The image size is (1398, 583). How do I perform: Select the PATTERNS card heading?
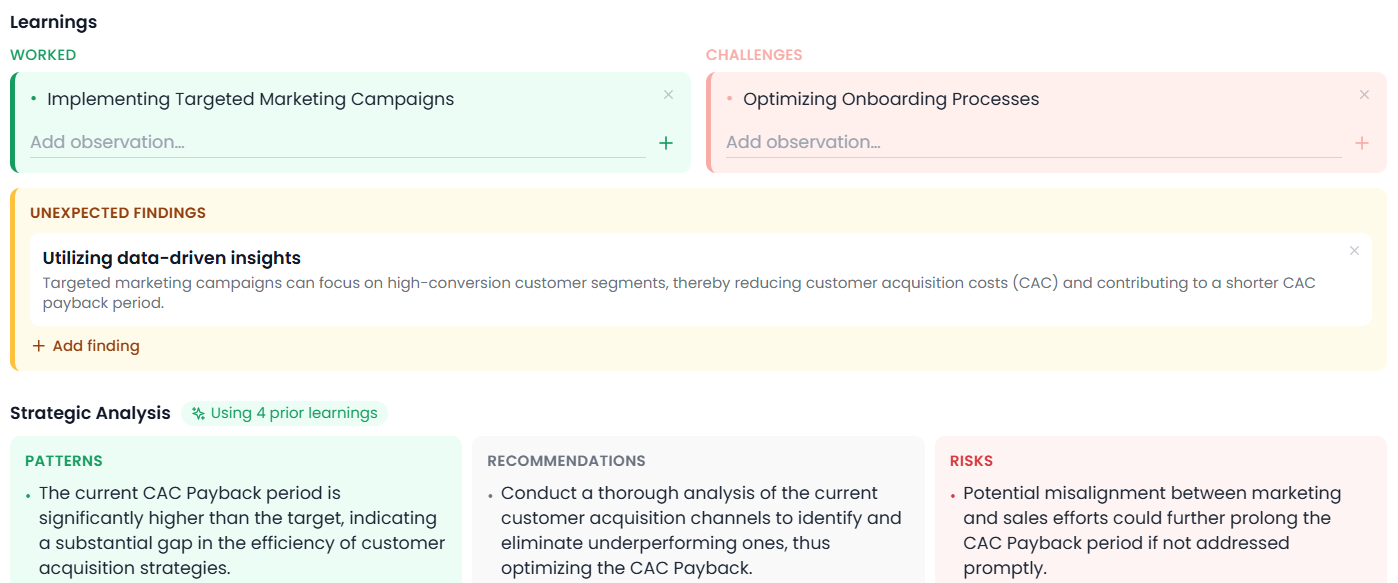64,461
